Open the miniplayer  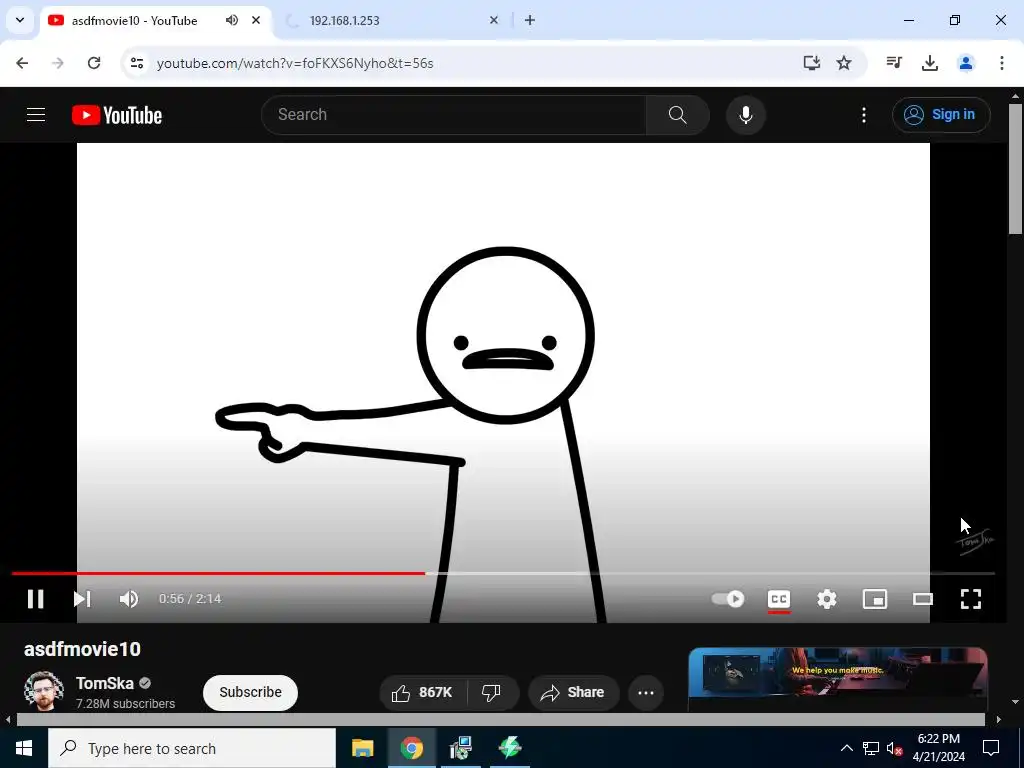(874, 599)
